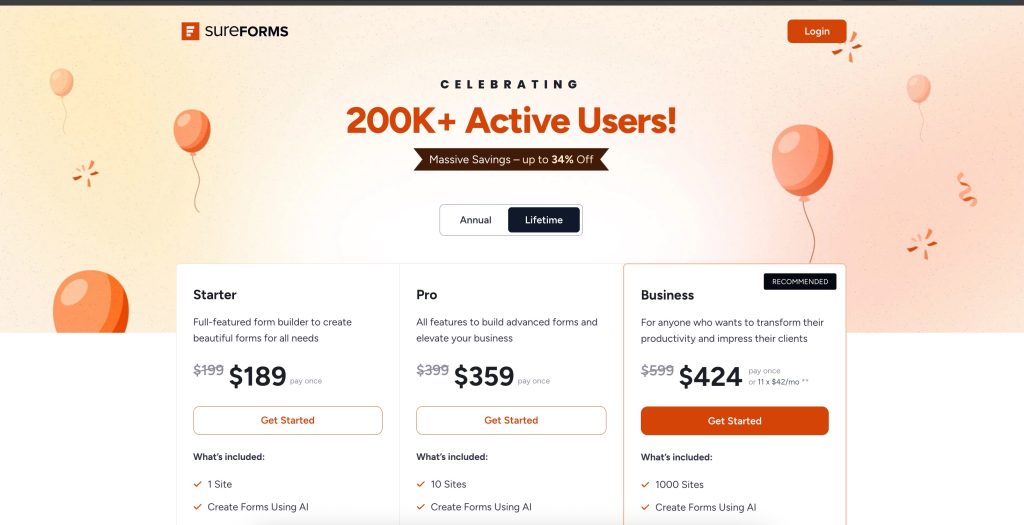Click Get Started under Starter plan
The image size is (1024, 525).
tap(288, 421)
